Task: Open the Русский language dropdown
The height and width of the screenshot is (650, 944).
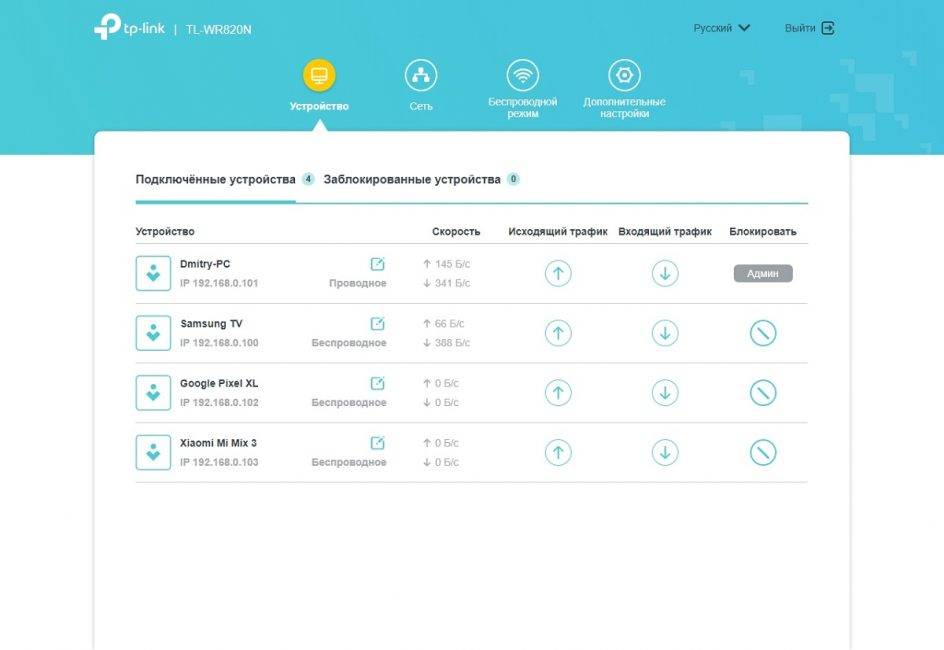Action: (x=721, y=28)
